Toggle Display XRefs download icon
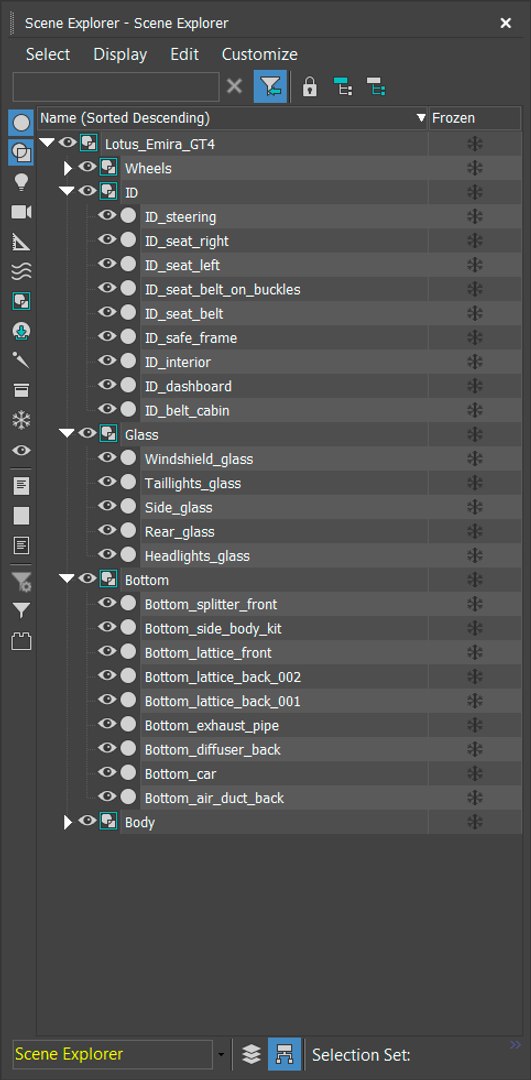Screen dimensions: 531x1080 (x=21, y=331)
